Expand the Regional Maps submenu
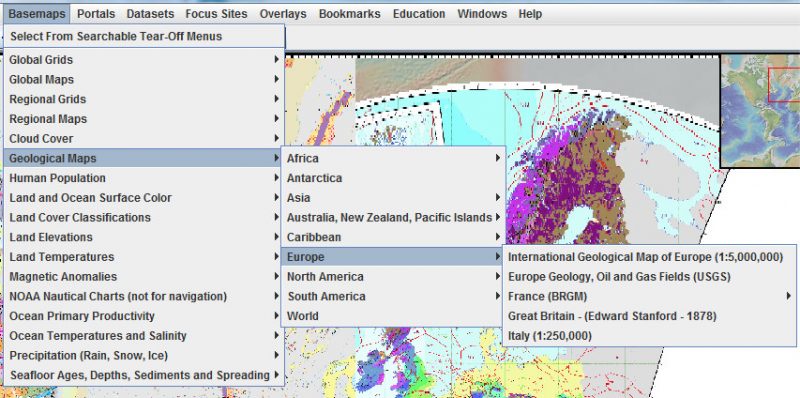This screenshot has height=398, width=800. [144, 119]
